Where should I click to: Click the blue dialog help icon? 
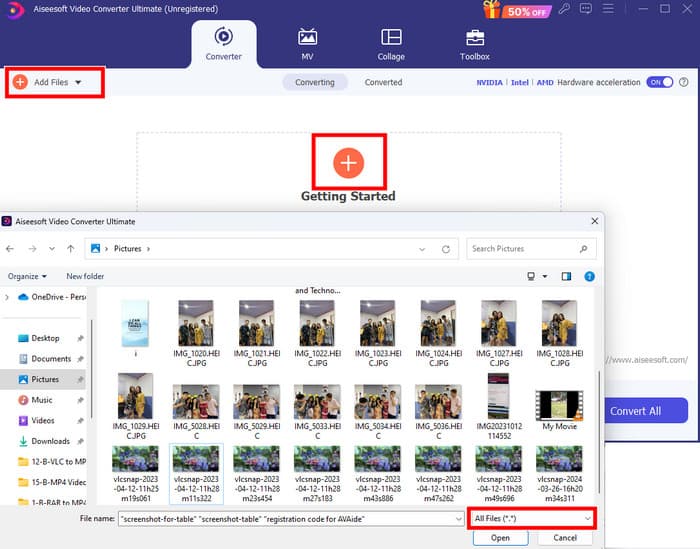point(589,276)
